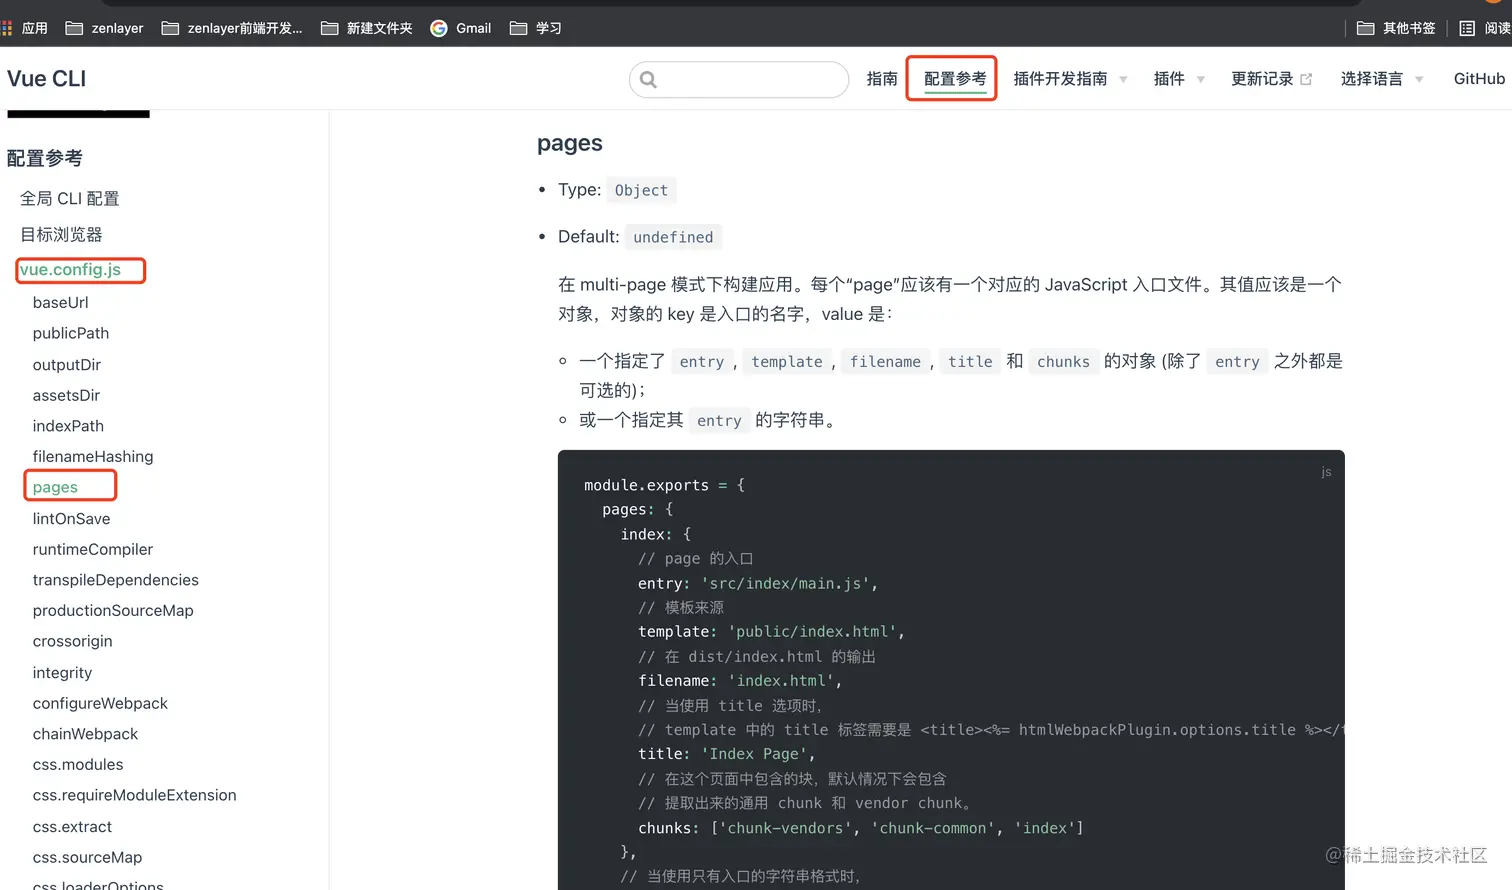Jump to runtimeCompiler section
This screenshot has height=890, width=1512.
coord(93,550)
